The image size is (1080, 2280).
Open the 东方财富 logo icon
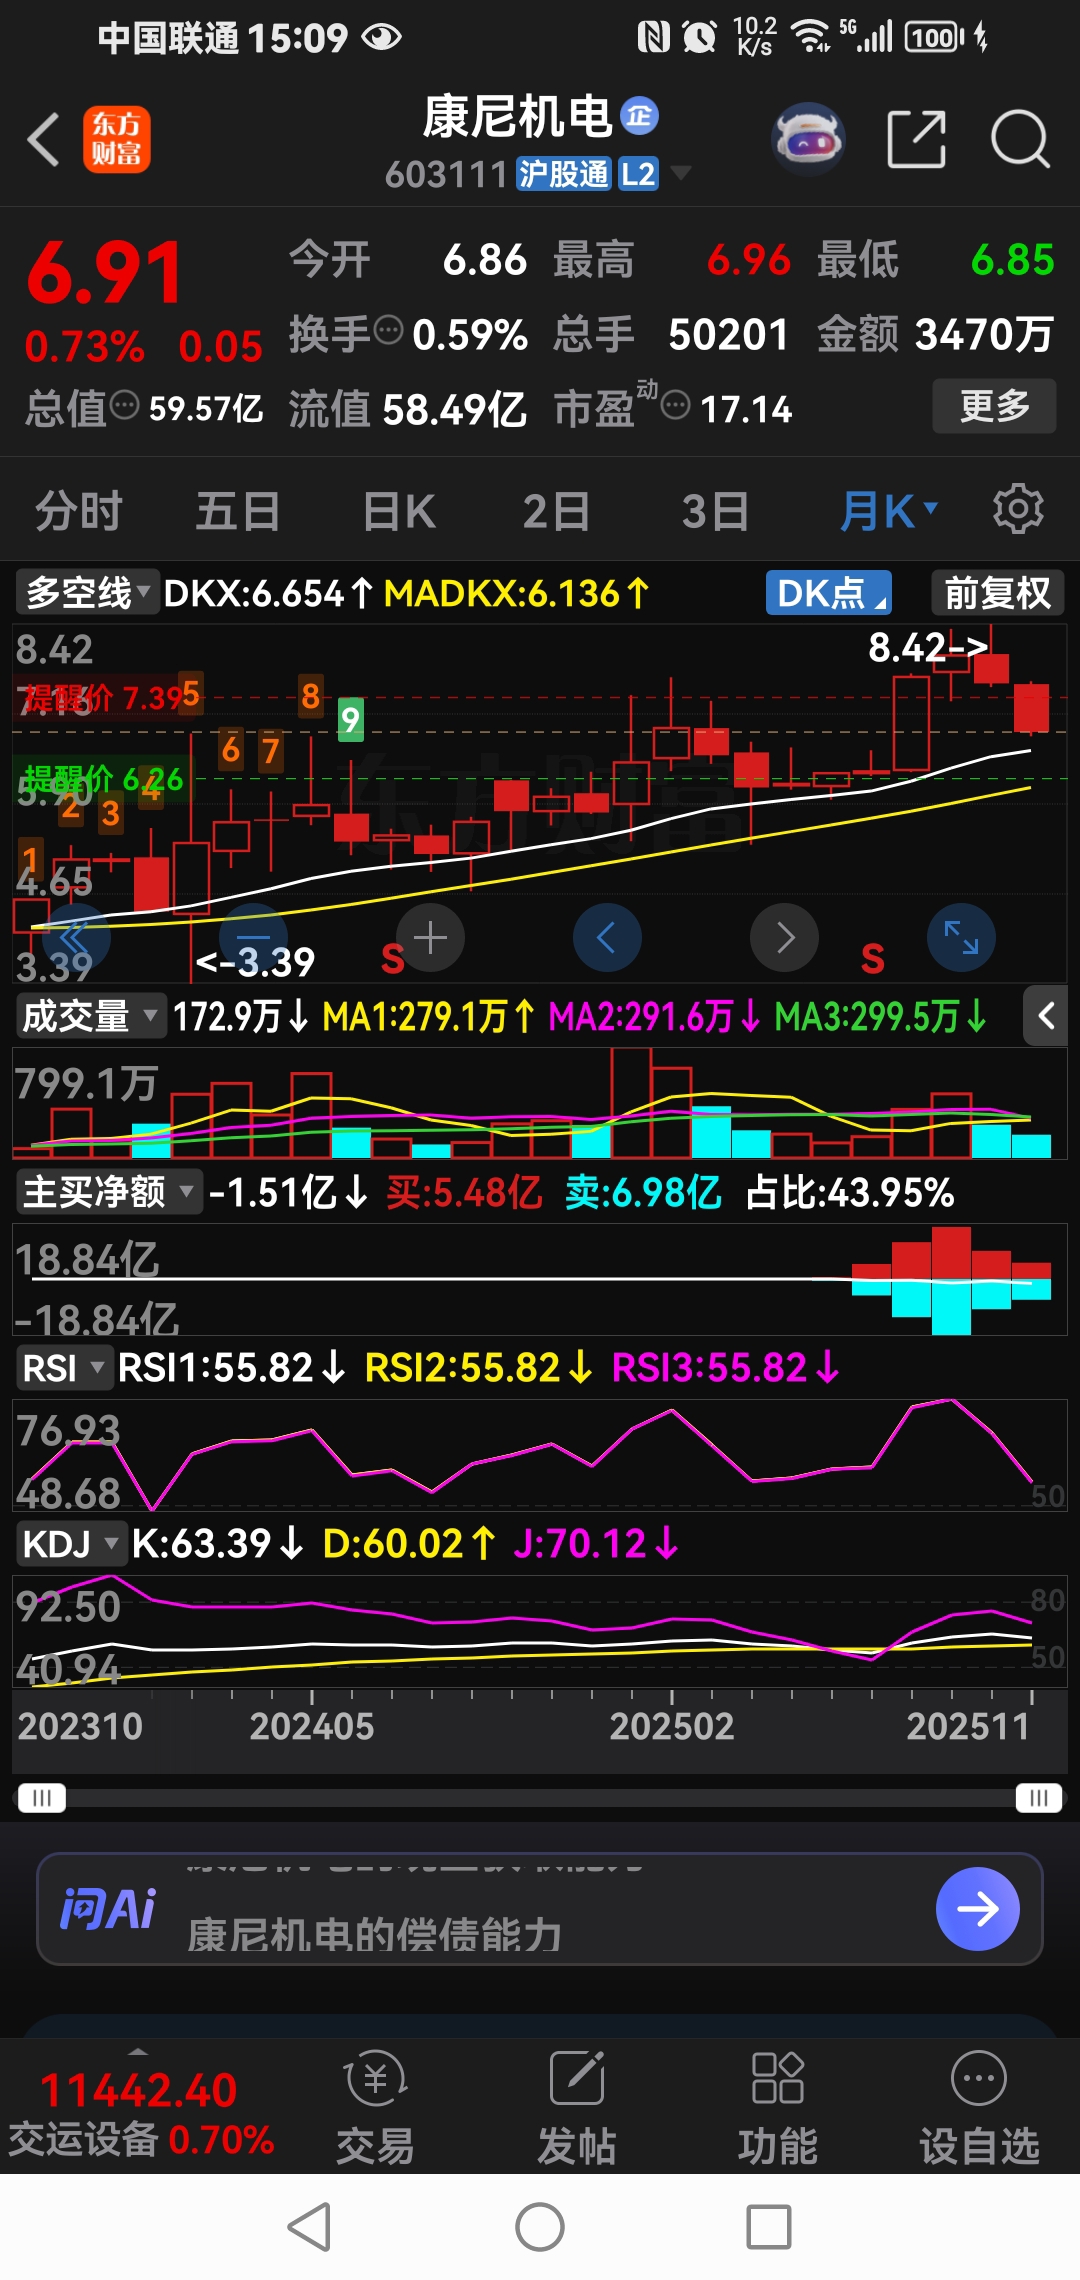[116, 139]
